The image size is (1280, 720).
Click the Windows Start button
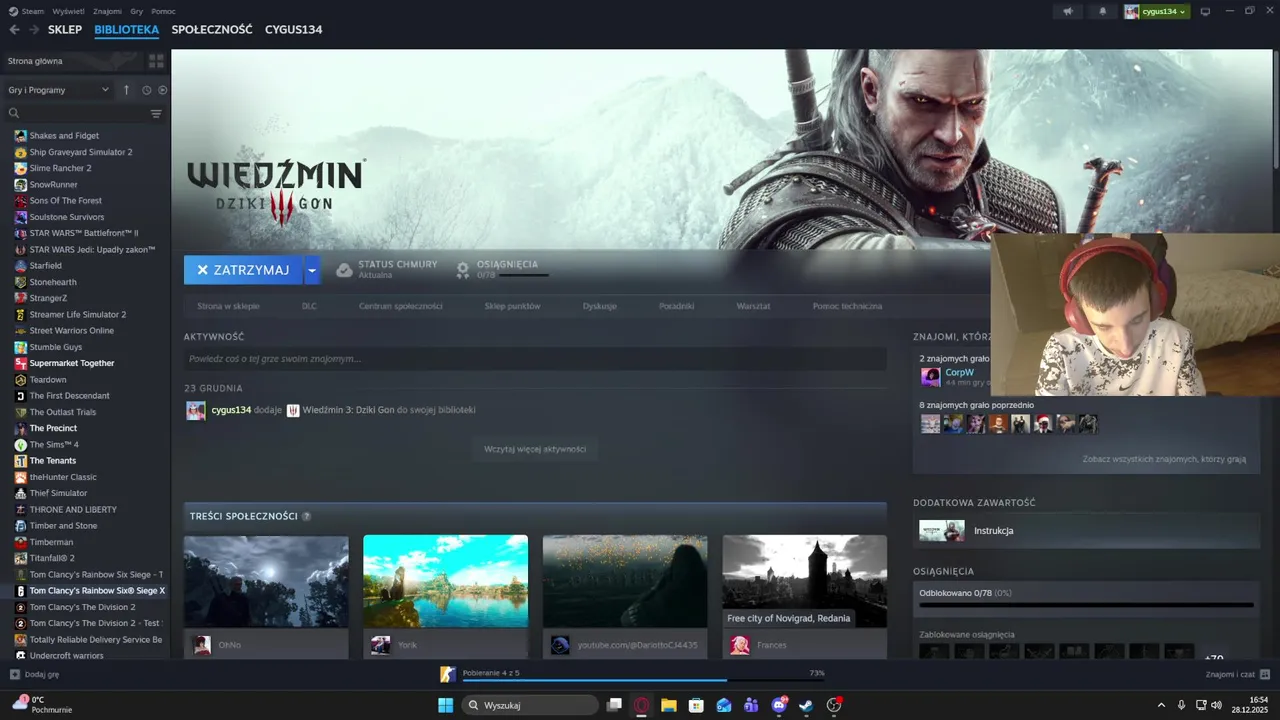point(445,705)
